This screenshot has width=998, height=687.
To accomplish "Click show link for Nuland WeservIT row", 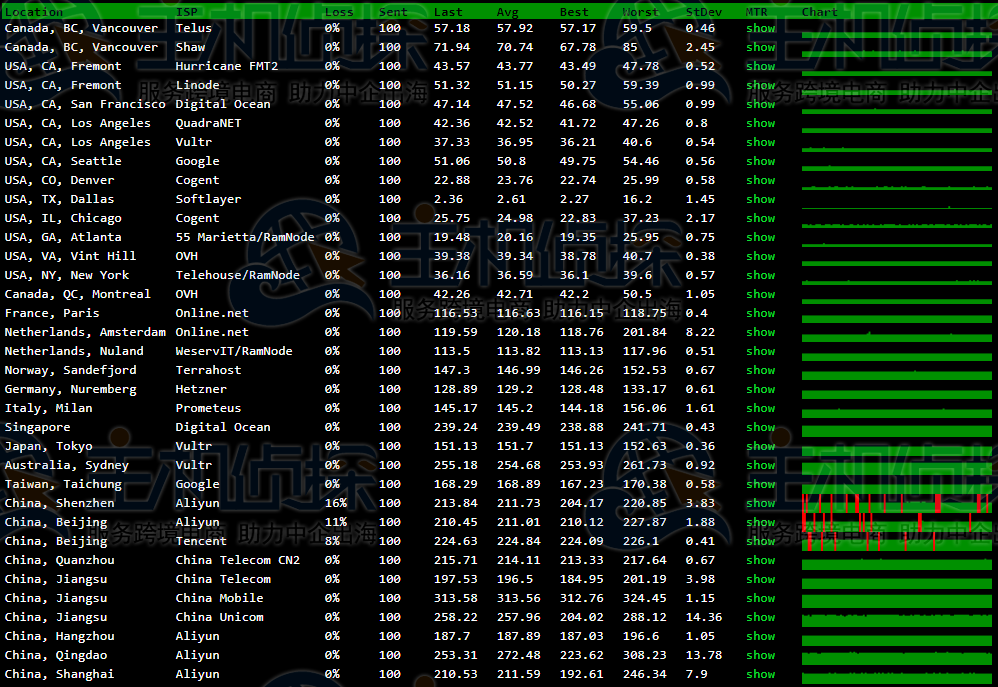I will (761, 351).
